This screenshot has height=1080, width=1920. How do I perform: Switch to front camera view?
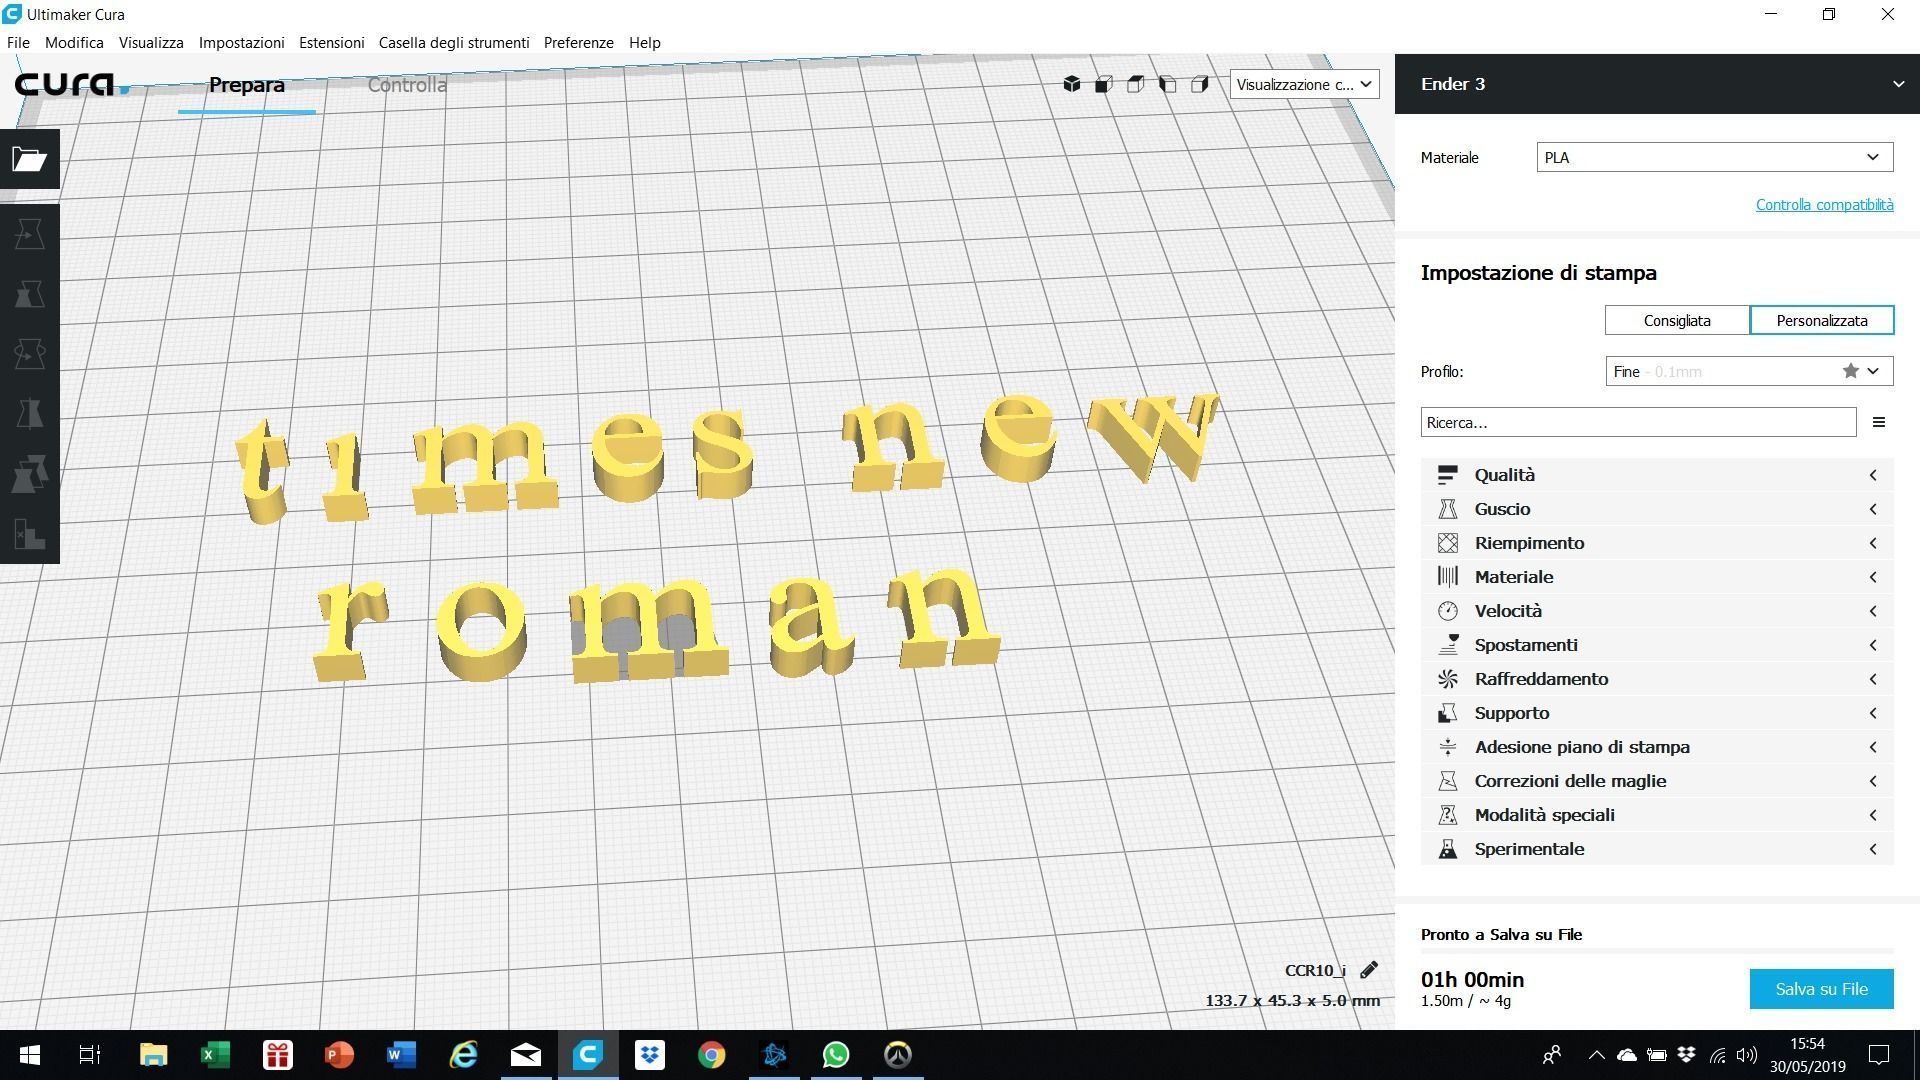pyautogui.click(x=1104, y=84)
